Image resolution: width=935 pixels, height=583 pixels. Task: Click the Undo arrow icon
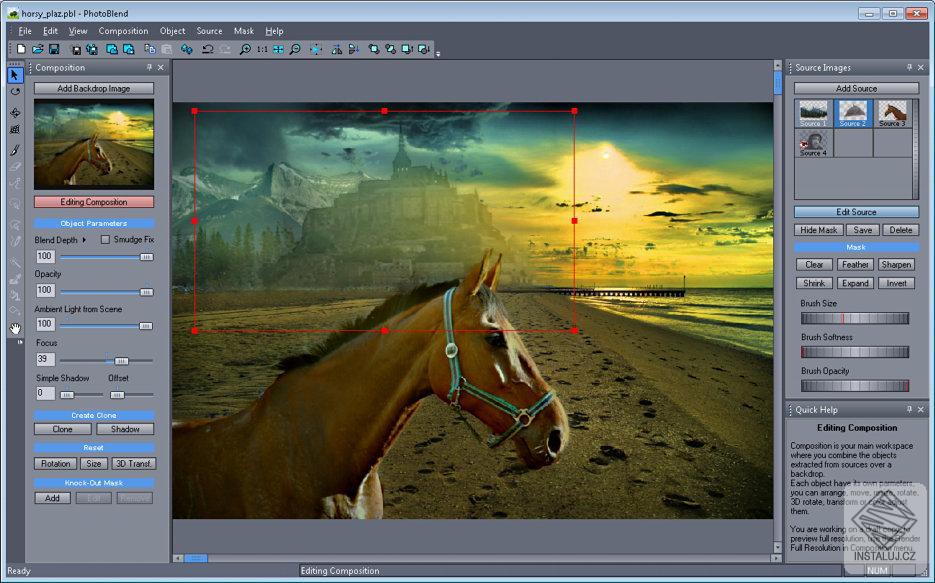pos(207,49)
